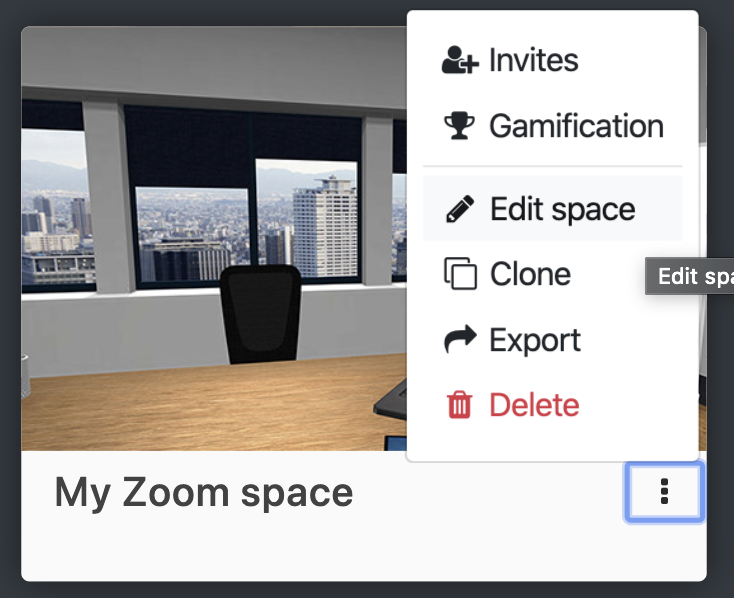Click the red Delete text

534,405
